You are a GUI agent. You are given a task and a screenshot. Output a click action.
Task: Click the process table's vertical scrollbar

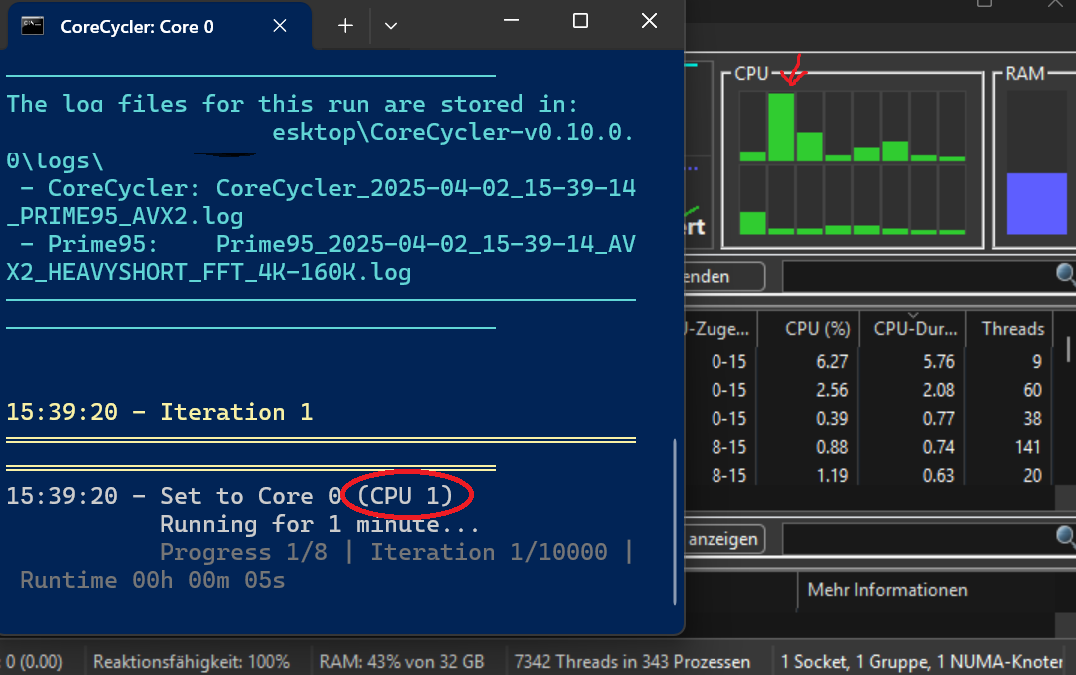(1068, 350)
